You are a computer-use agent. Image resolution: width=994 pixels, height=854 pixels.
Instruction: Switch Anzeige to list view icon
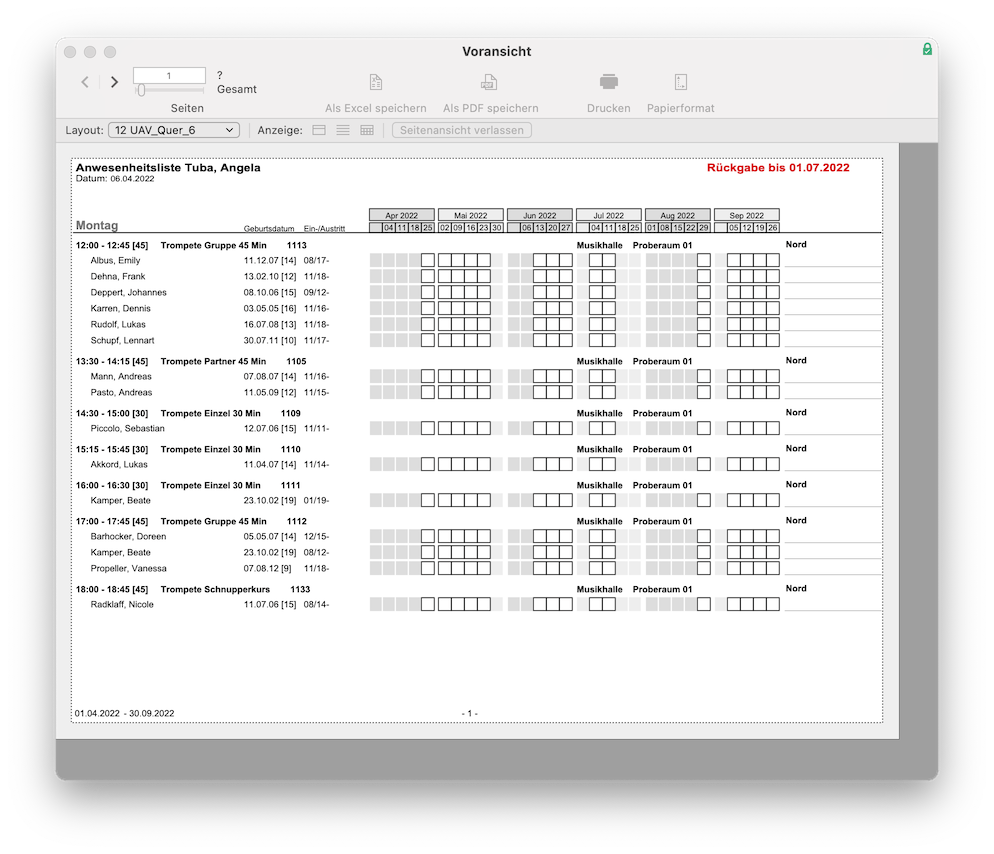click(x=343, y=130)
